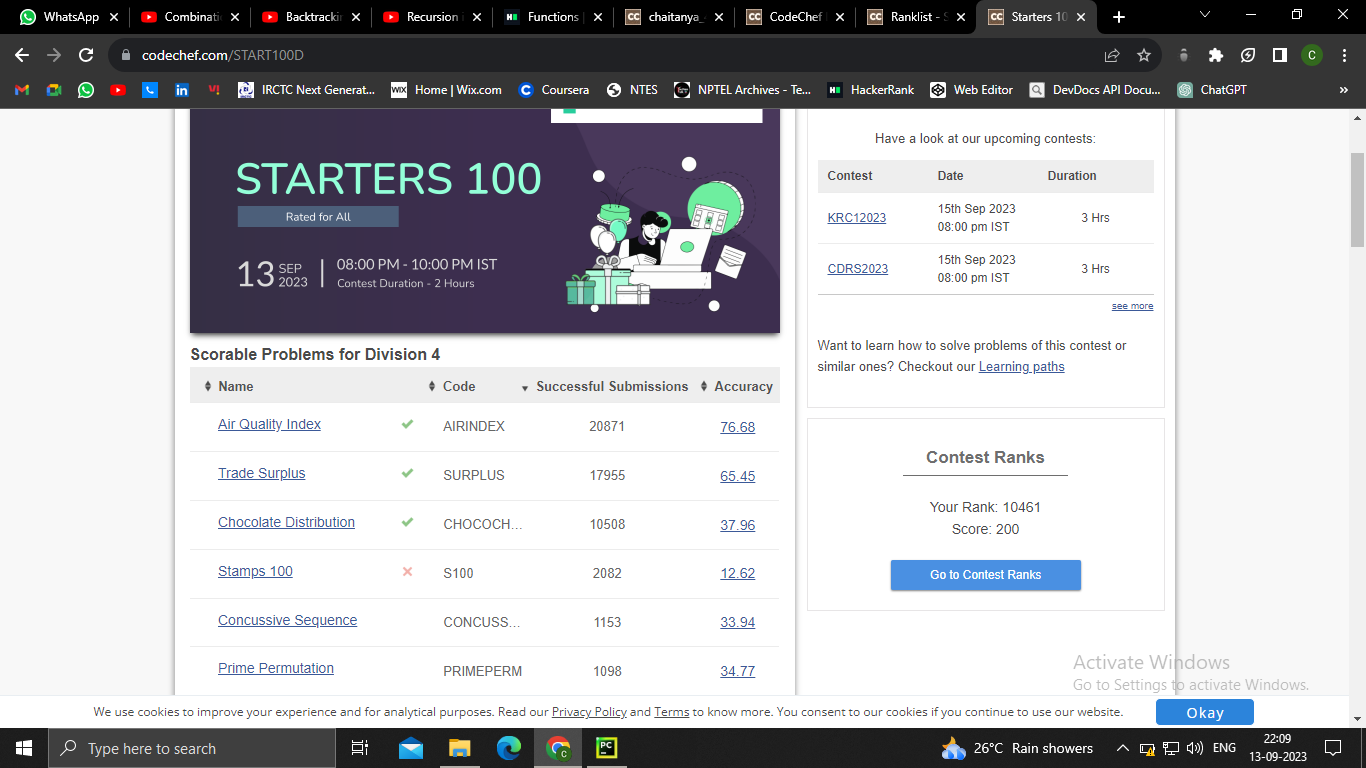Open the KRC12023 contest link
The image size is (1366, 768).
857,218
